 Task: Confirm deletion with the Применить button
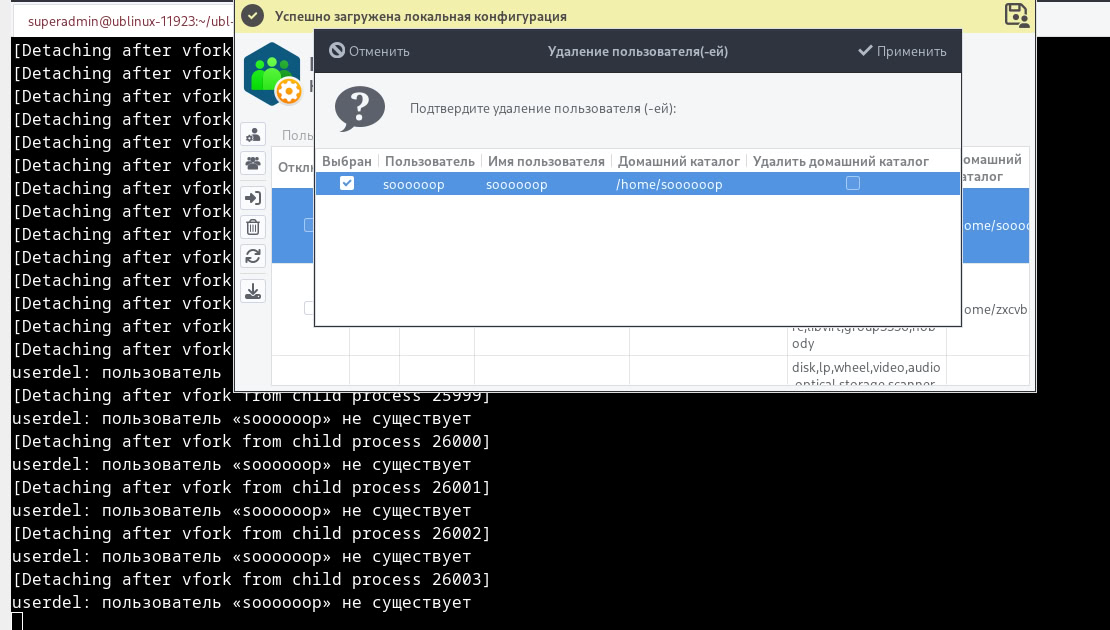coord(902,51)
